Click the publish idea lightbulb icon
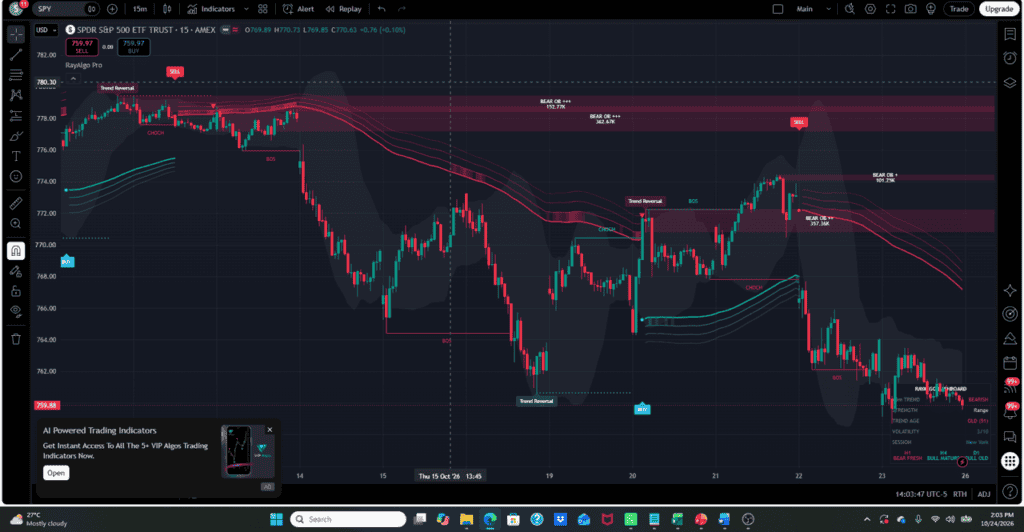This screenshot has height=532, width=1024. click(931, 8)
